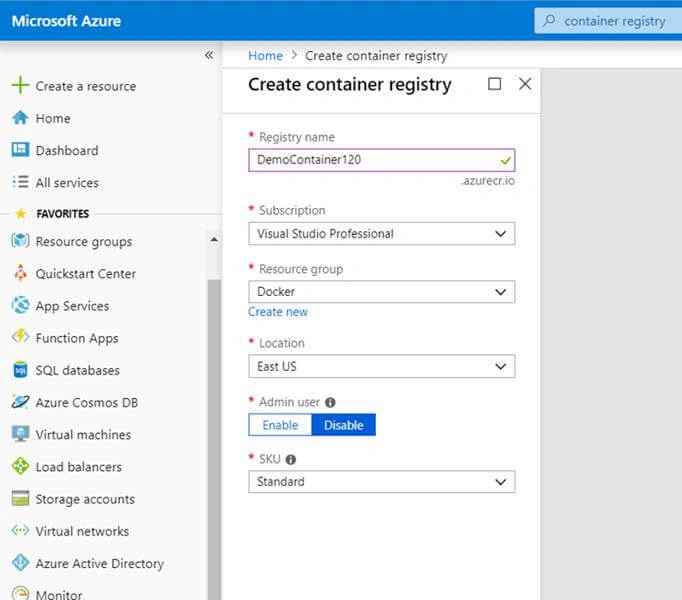The height and width of the screenshot is (600, 682).
Task: Open the Subscription dropdown
Action: [x=381, y=234]
